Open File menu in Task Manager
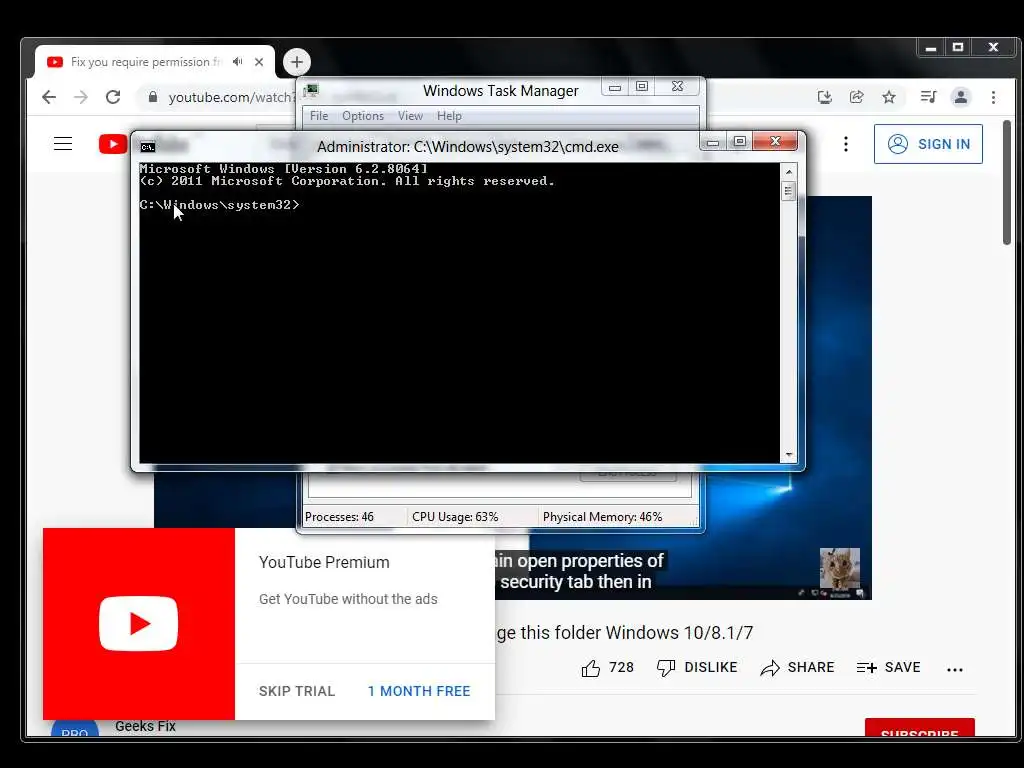 tap(319, 116)
